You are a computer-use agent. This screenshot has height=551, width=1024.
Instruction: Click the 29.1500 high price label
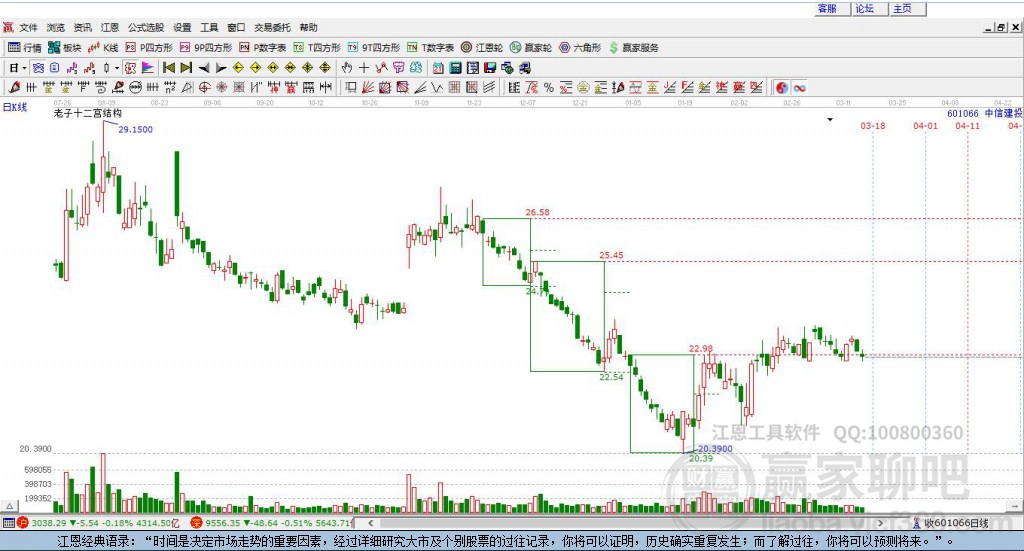tap(135, 129)
